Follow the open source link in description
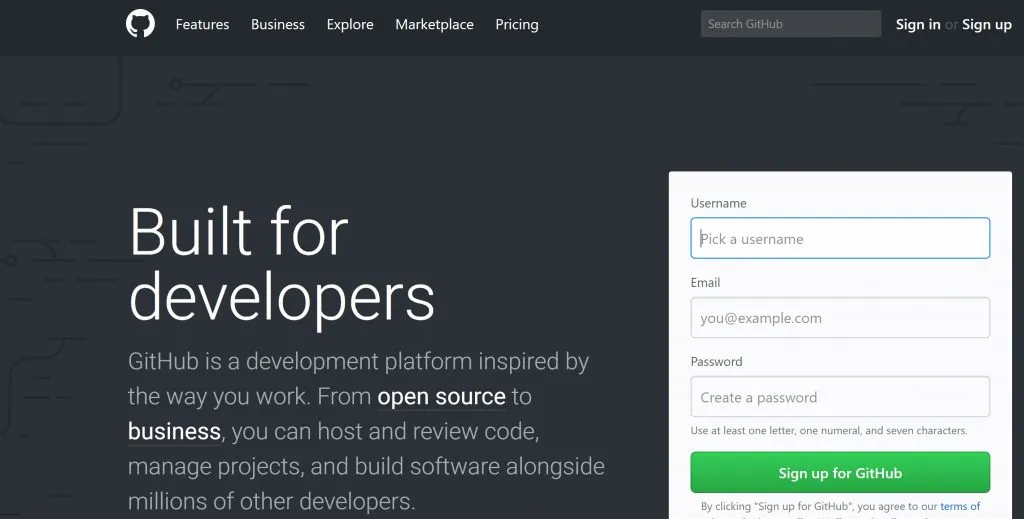1024x519 pixels. click(x=441, y=396)
